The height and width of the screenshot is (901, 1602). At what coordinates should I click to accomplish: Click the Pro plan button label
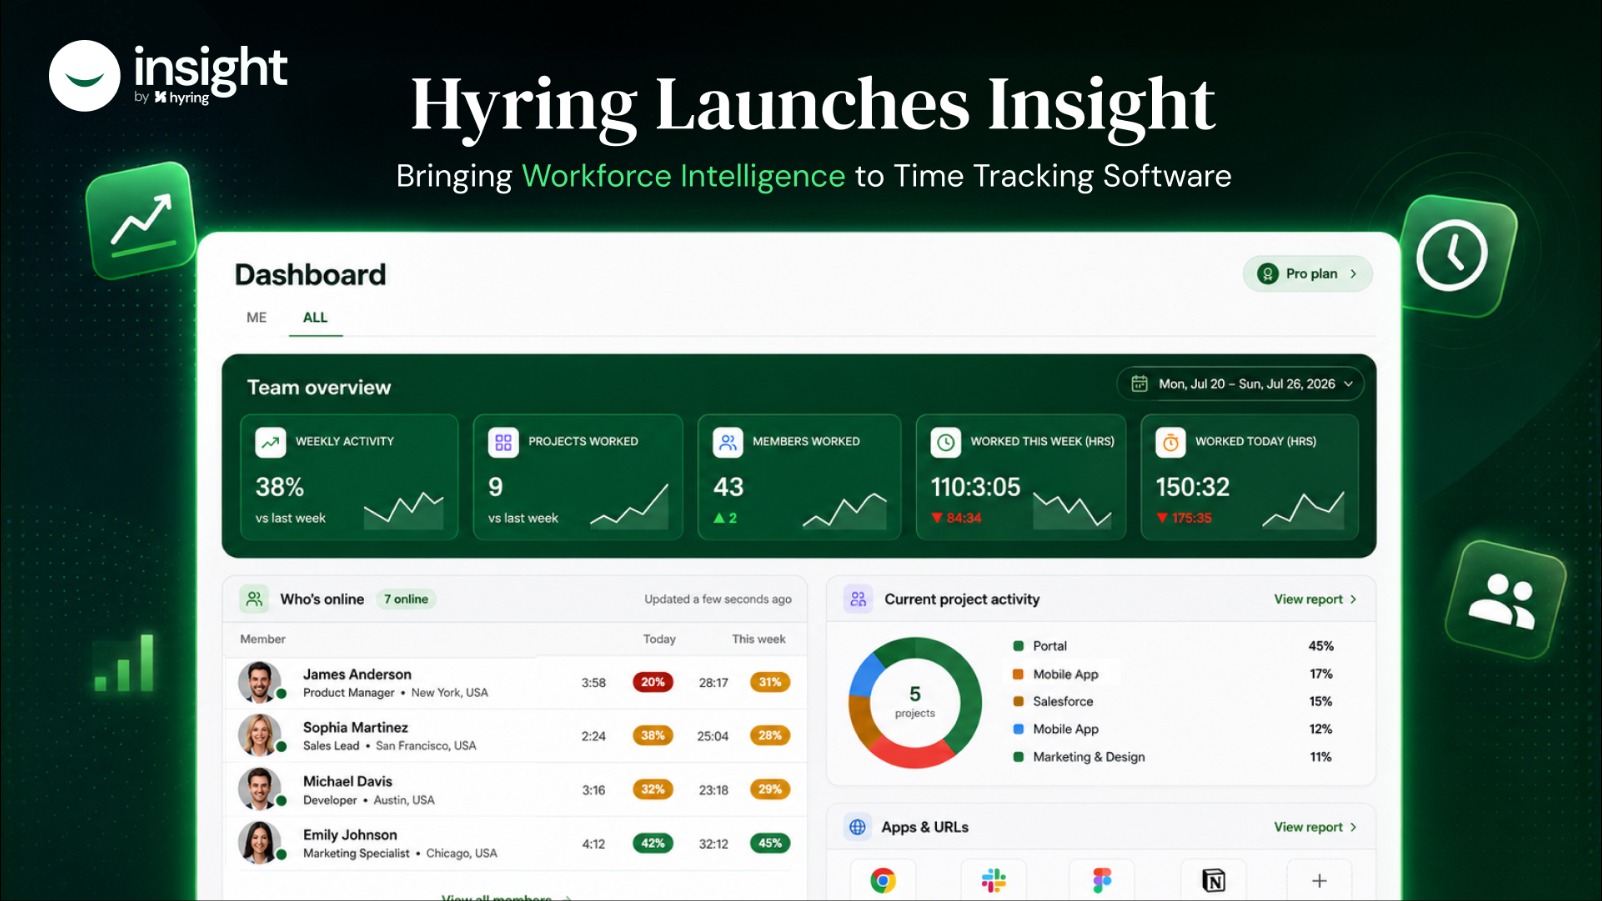coord(1312,274)
